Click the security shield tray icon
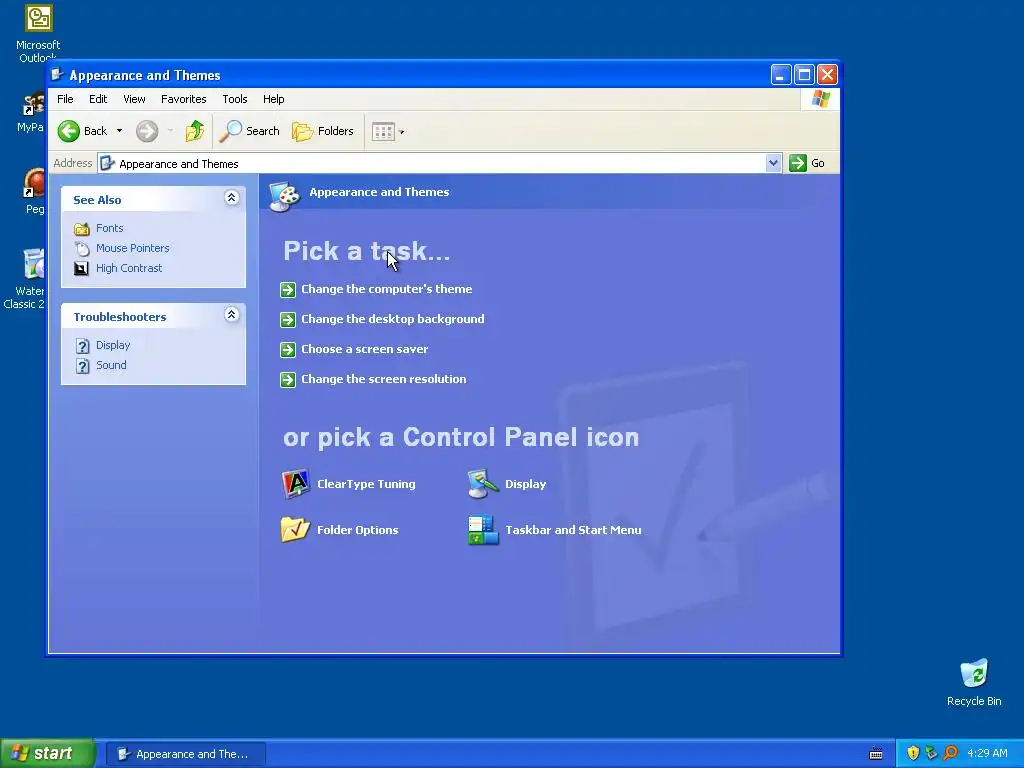Viewport: 1024px width, 768px height. point(913,754)
